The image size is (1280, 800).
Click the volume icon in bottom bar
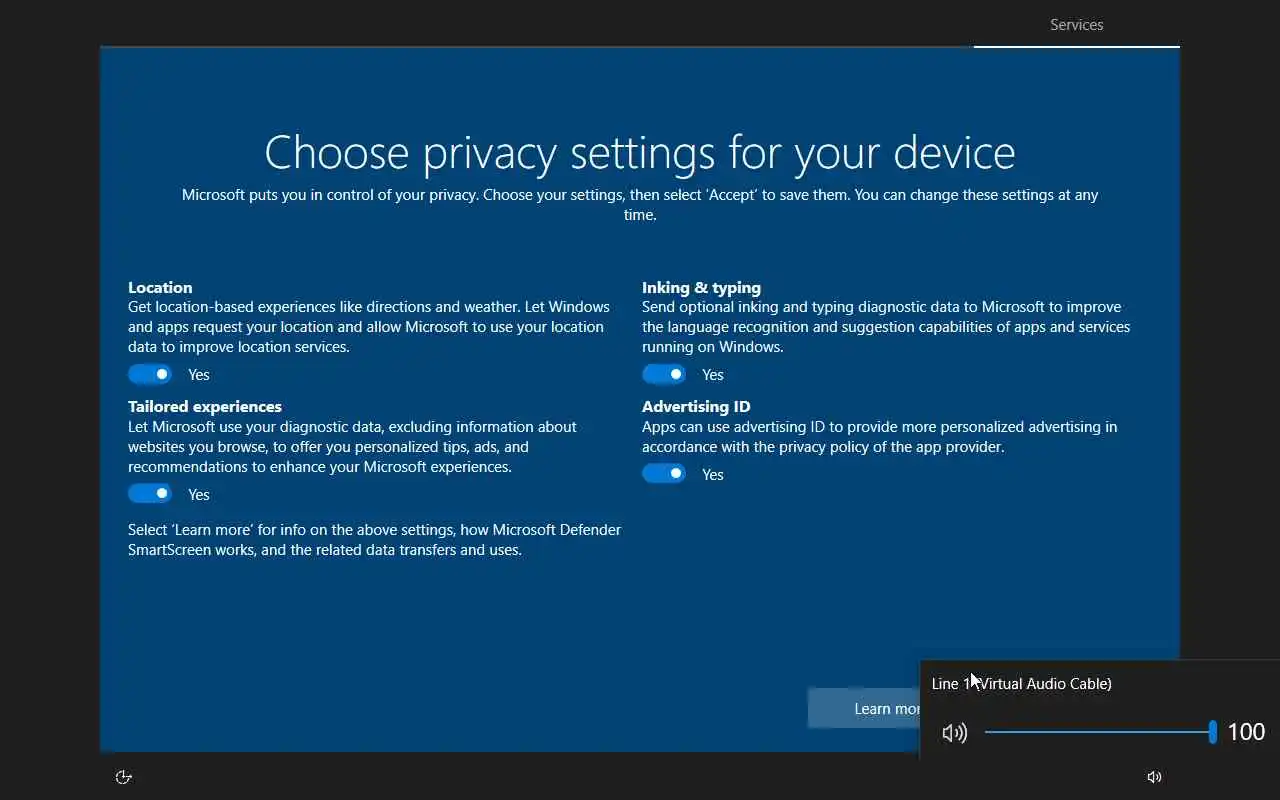point(1154,777)
